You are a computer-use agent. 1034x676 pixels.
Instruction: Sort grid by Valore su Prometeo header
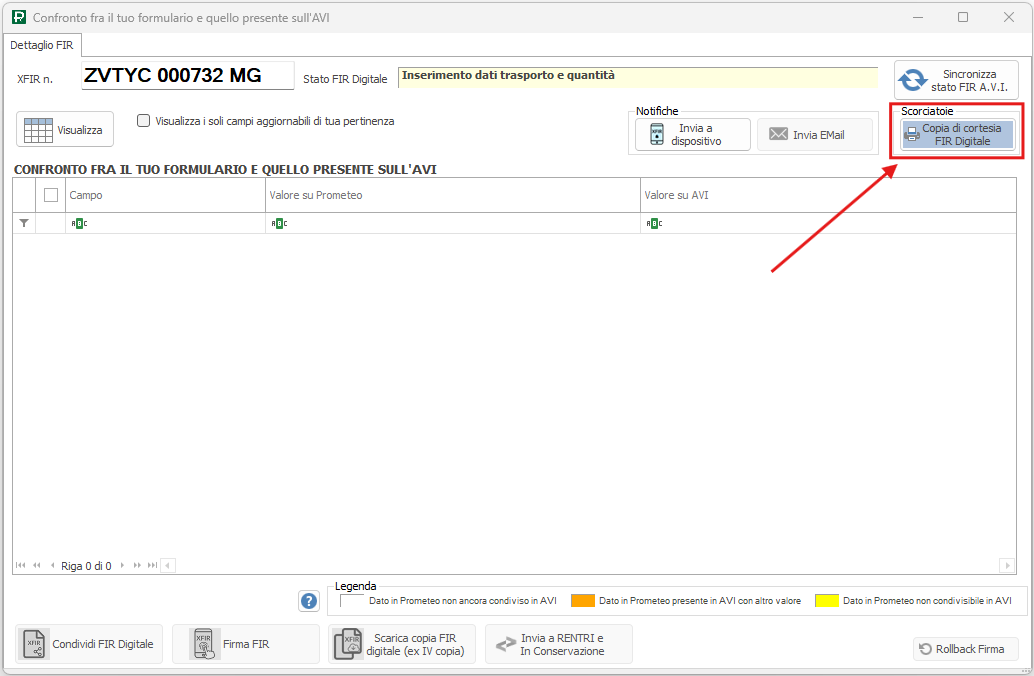(450, 195)
